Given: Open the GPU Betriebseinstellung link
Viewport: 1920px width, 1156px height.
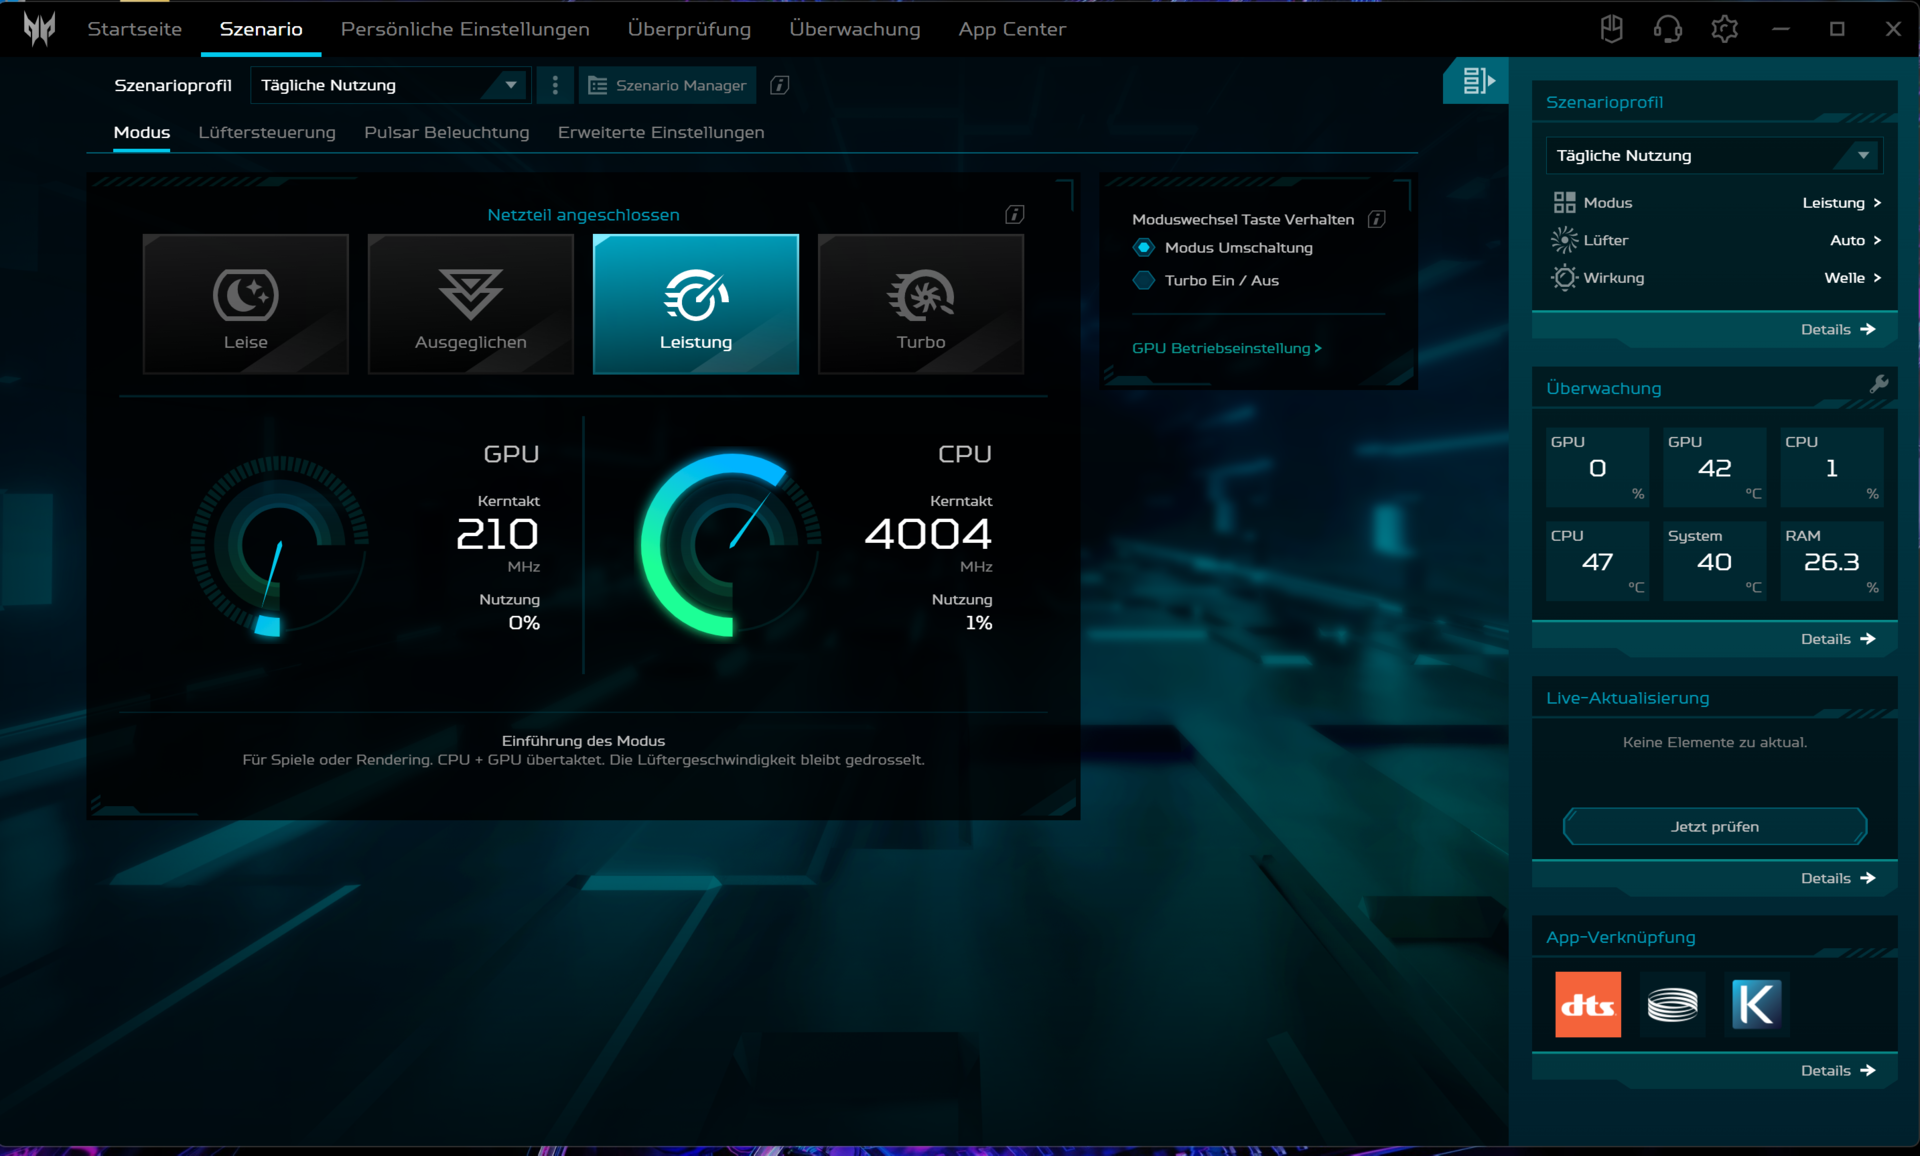Looking at the screenshot, I should pyautogui.click(x=1226, y=348).
